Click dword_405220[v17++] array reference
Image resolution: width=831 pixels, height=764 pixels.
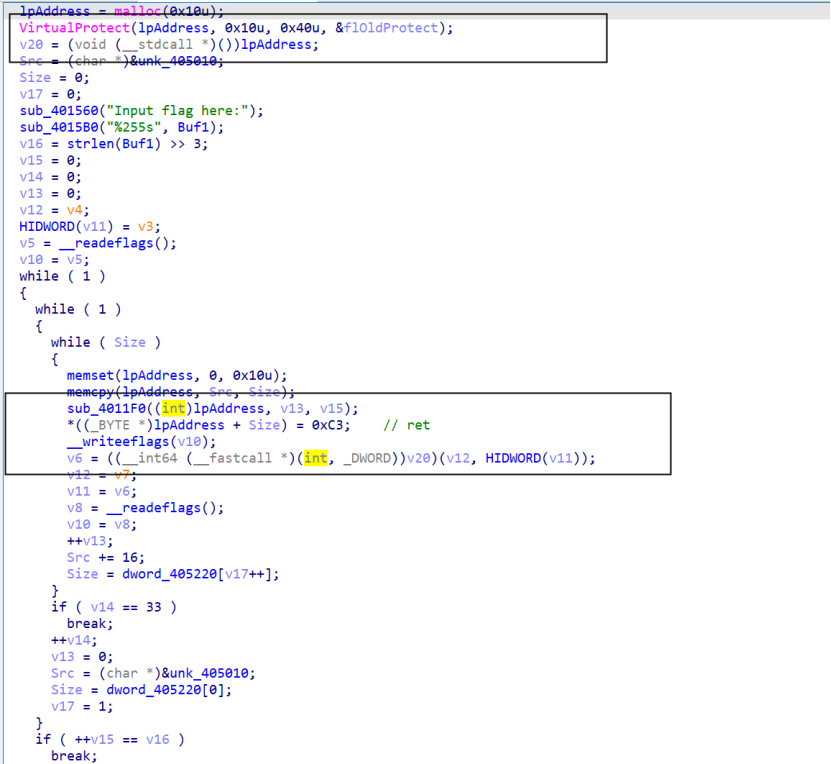pos(197,574)
